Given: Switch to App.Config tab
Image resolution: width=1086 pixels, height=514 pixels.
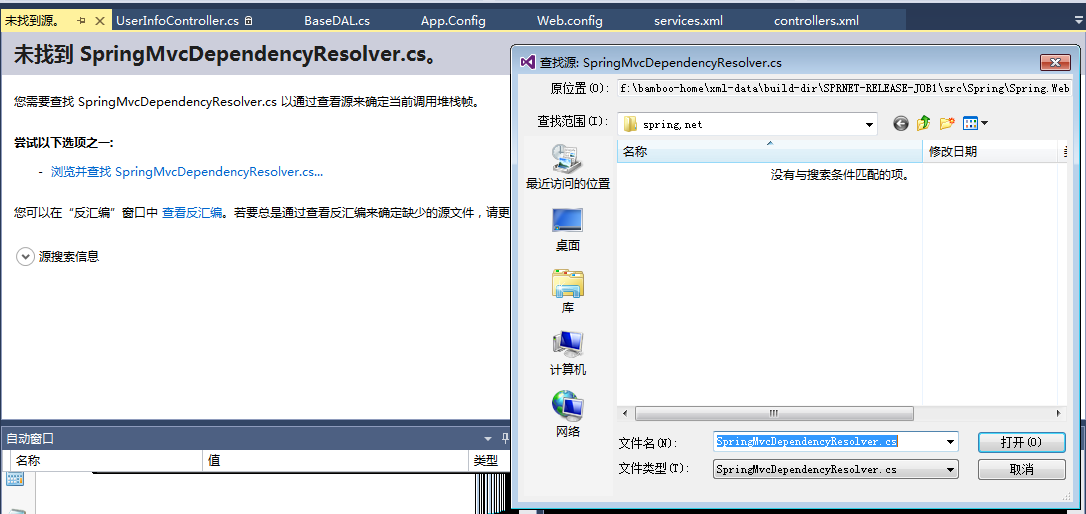Looking at the screenshot, I should (x=453, y=21).
